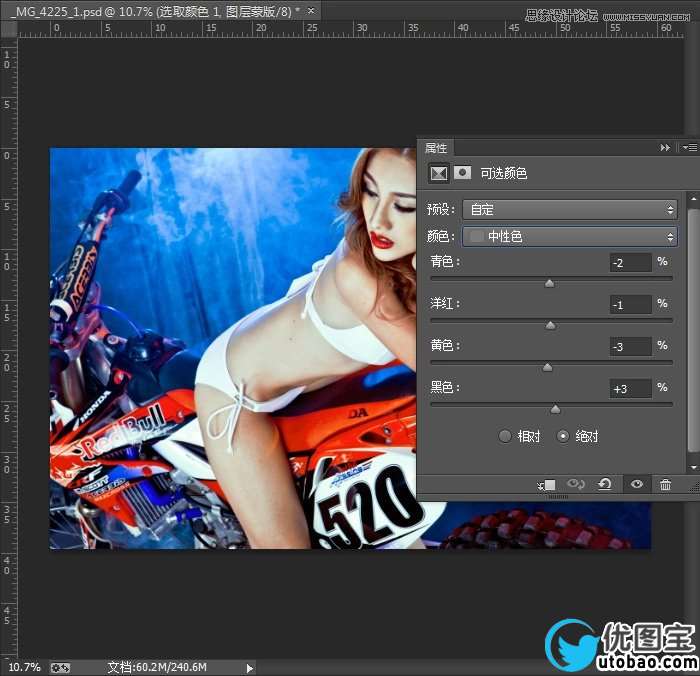Open the 颜色 color dropdown showing 中性色
Screen dimensions: 700x676
point(570,237)
